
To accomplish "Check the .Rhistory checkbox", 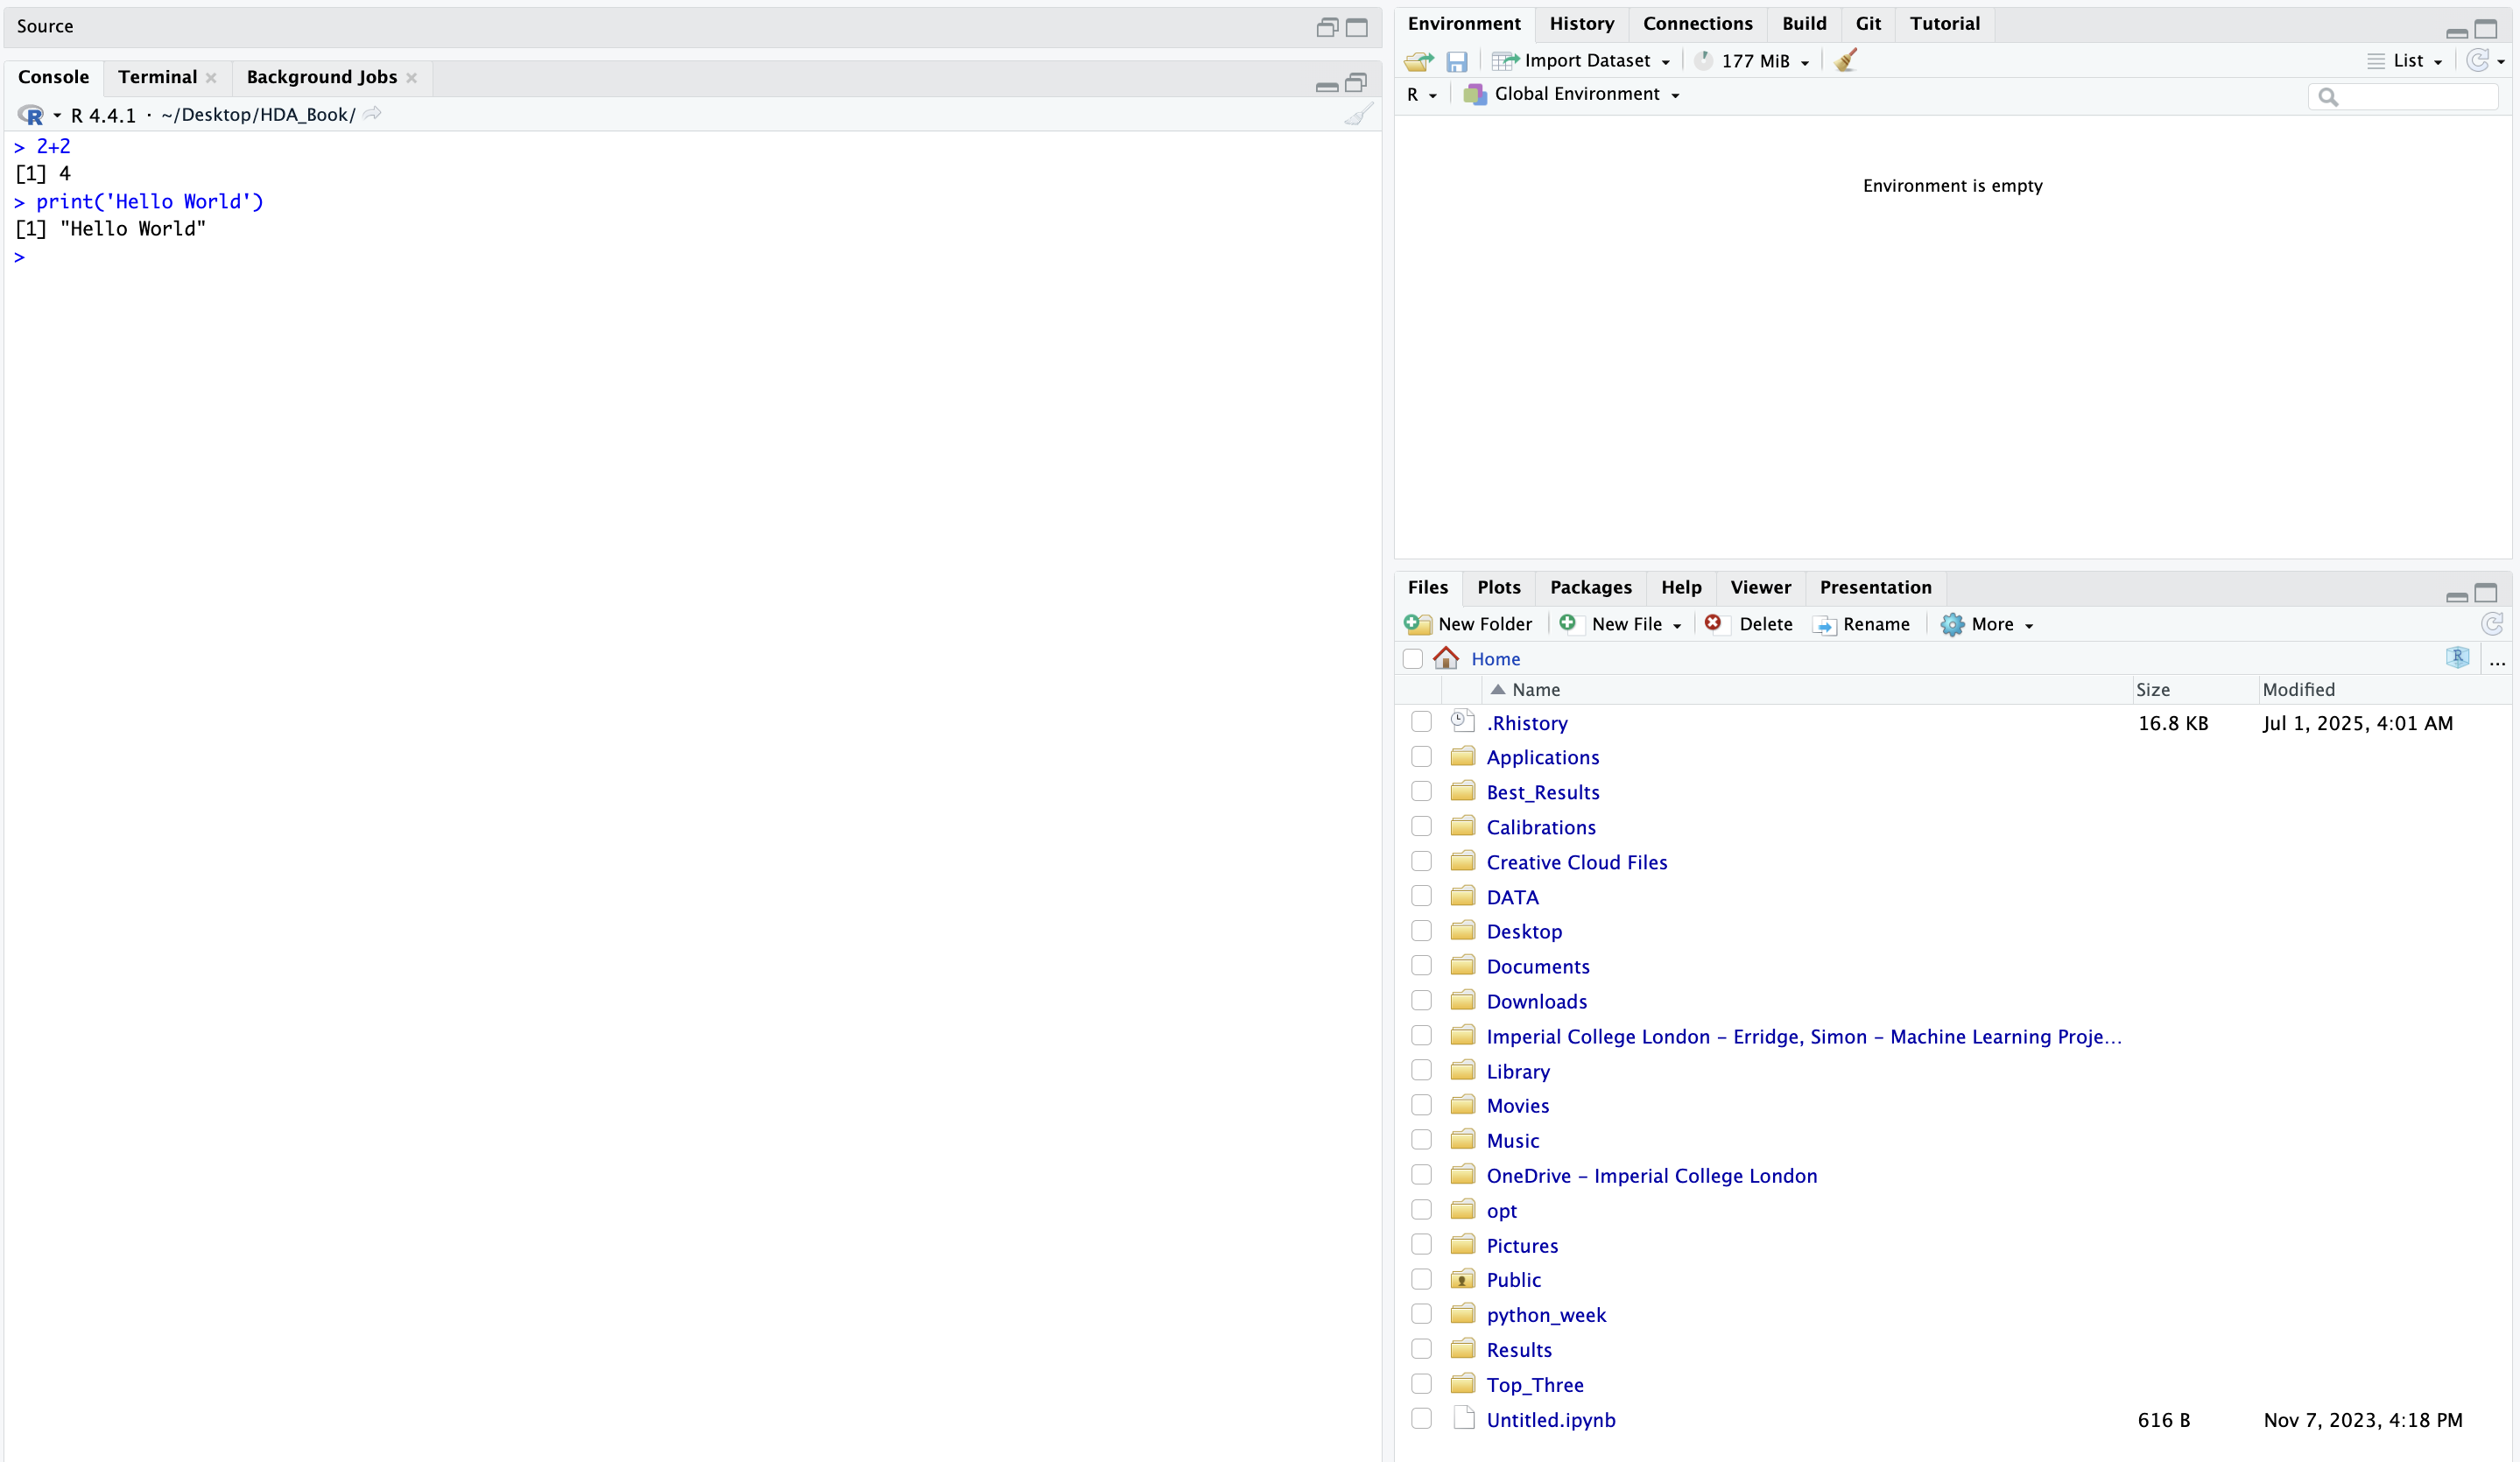I will pos(1421,722).
